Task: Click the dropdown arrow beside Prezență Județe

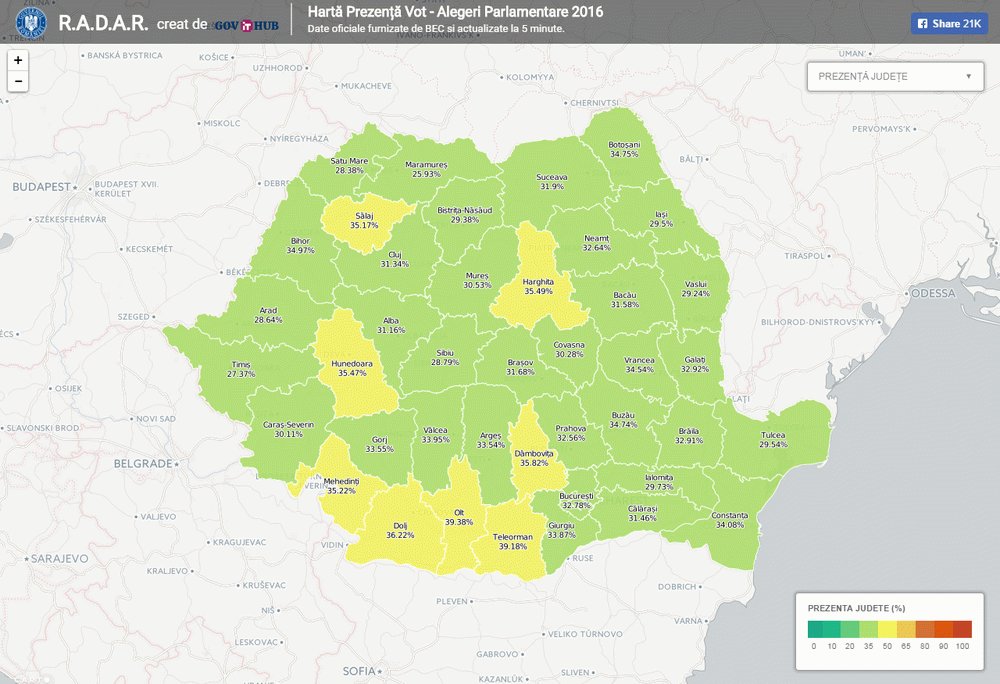Action: tap(968, 76)
